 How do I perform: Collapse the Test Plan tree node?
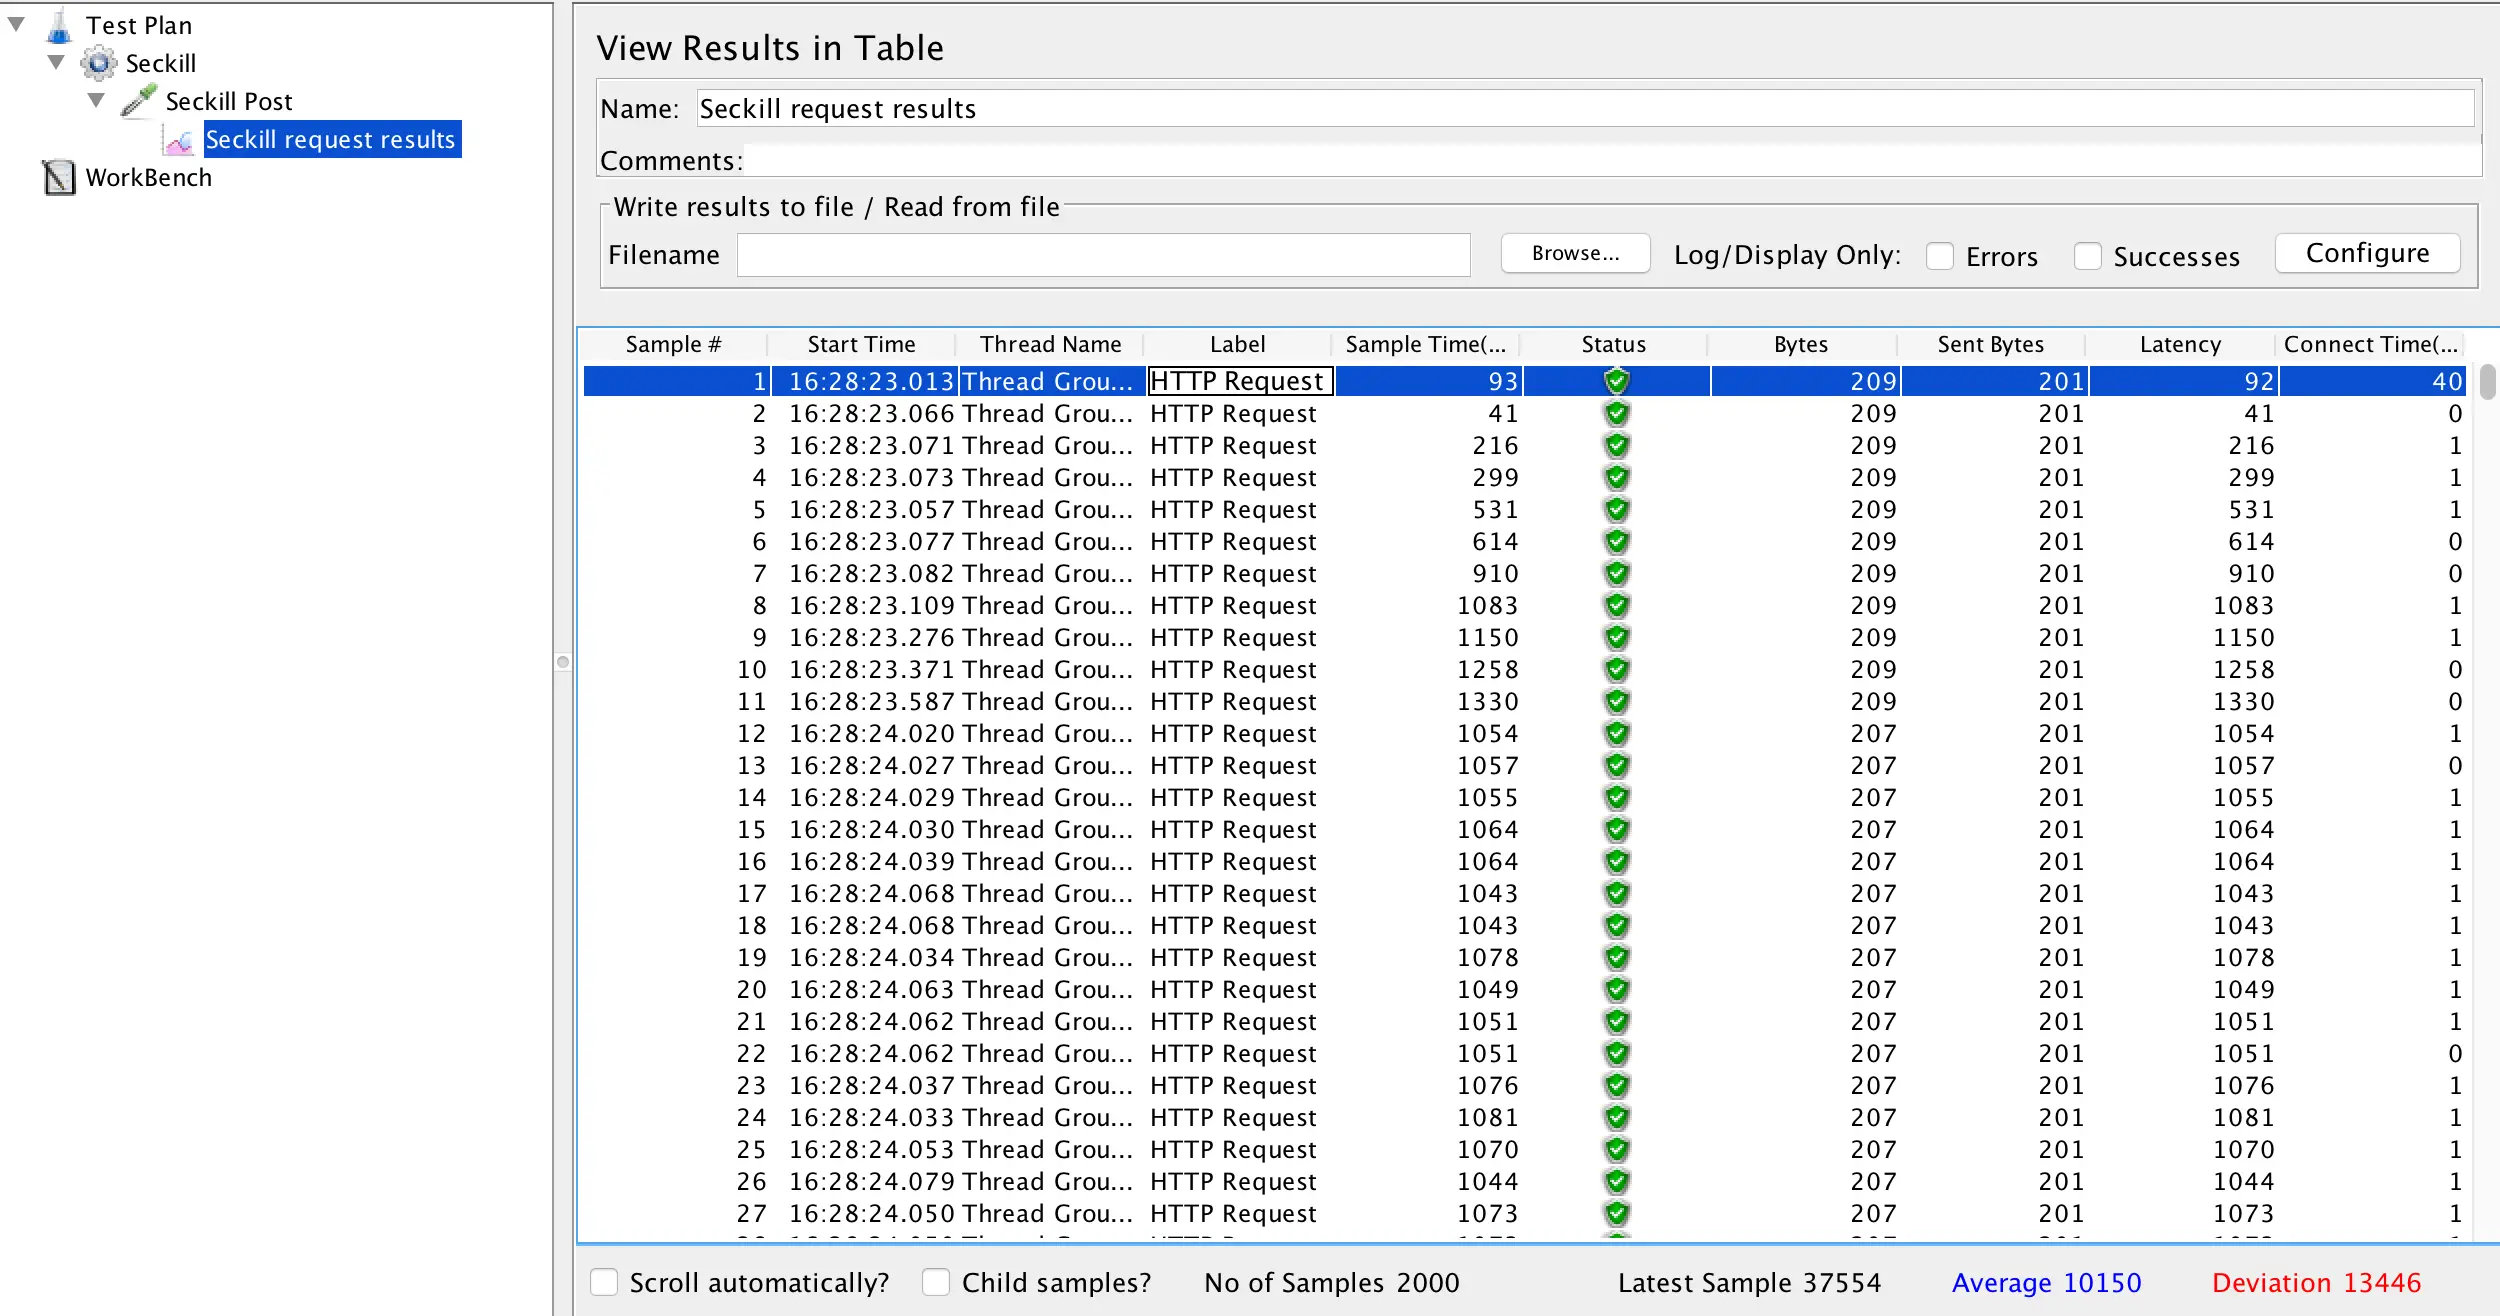16,24
